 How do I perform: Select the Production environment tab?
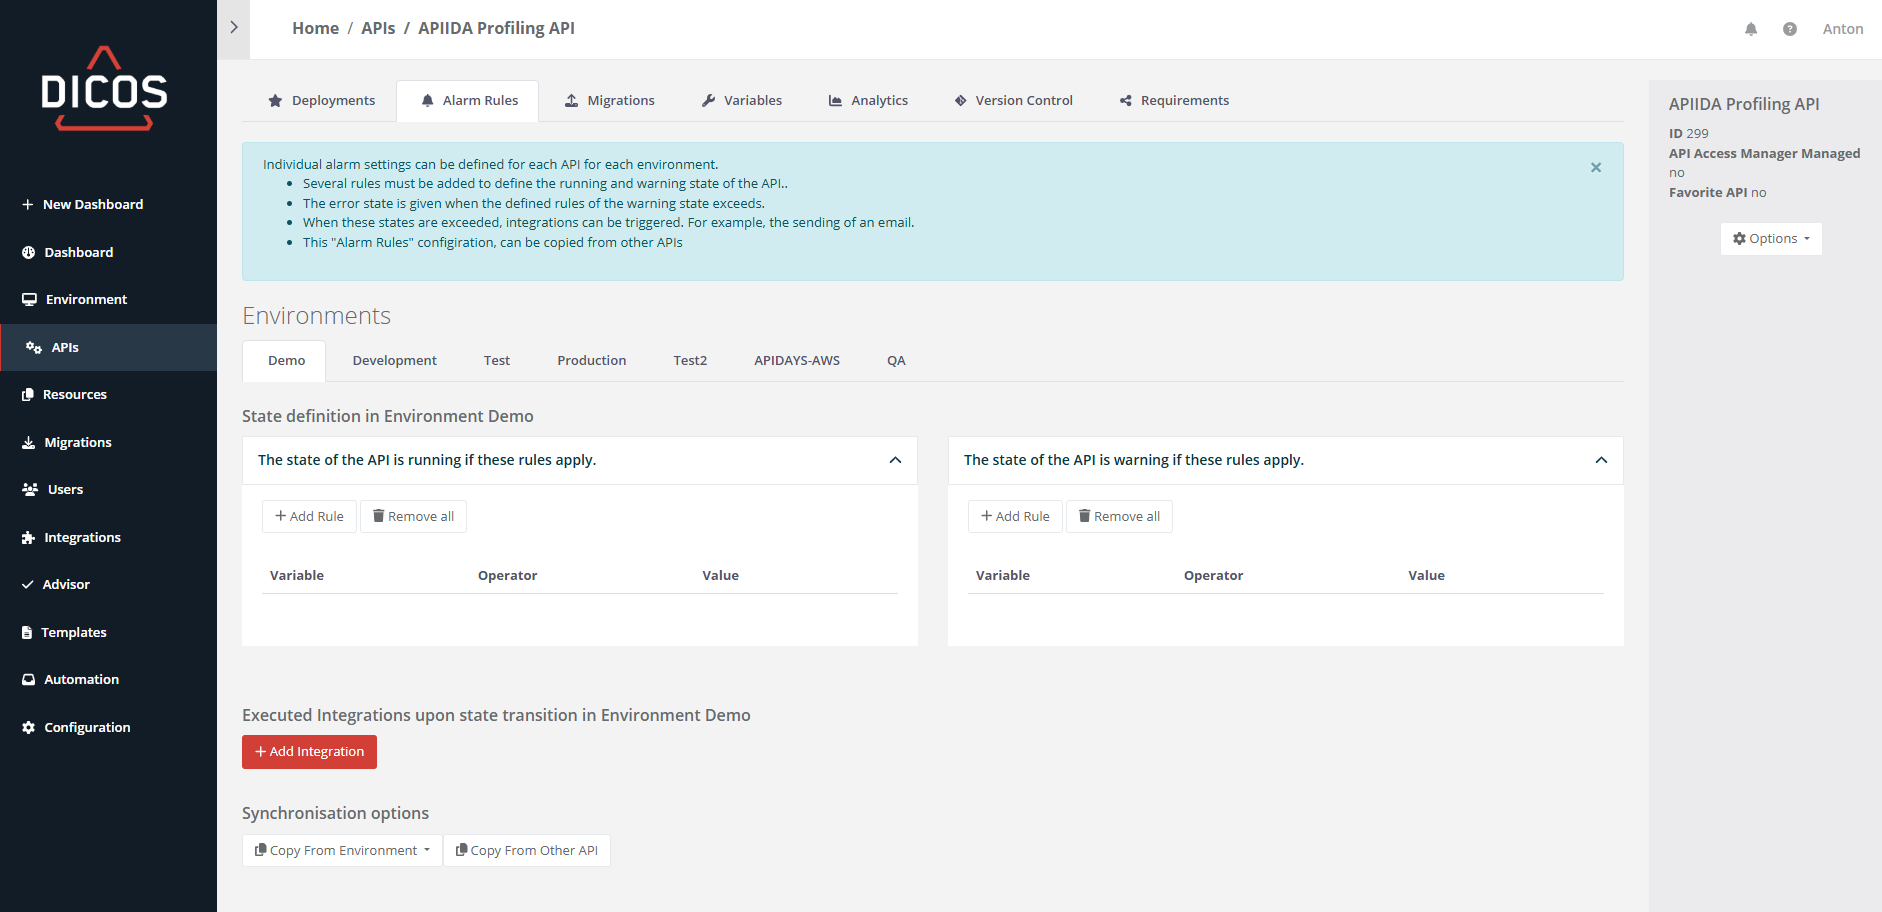tap(591, 360)
